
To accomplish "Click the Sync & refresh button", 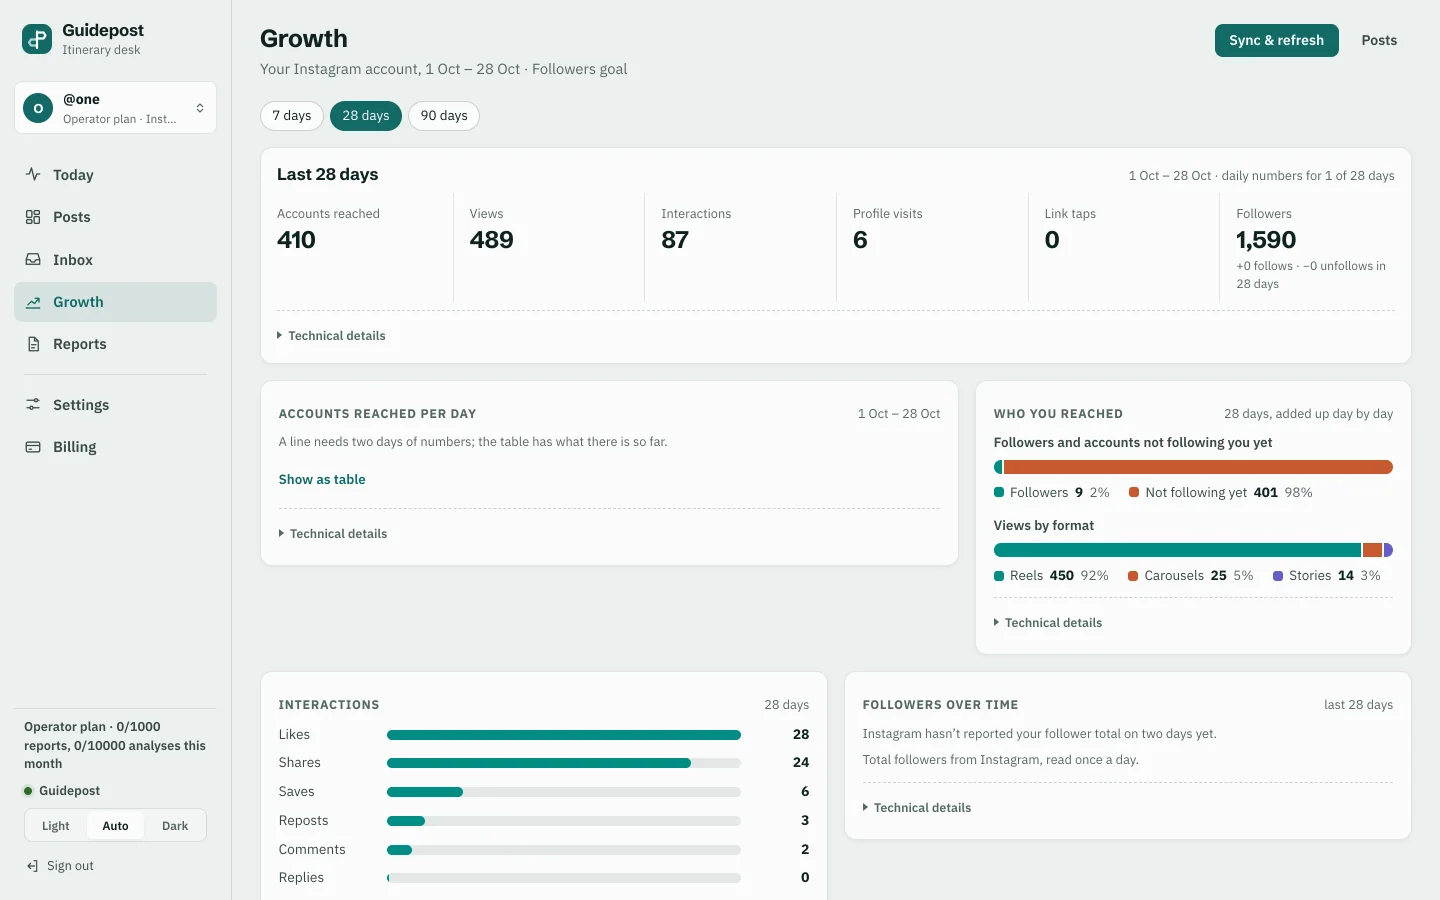I will 1277,40.
